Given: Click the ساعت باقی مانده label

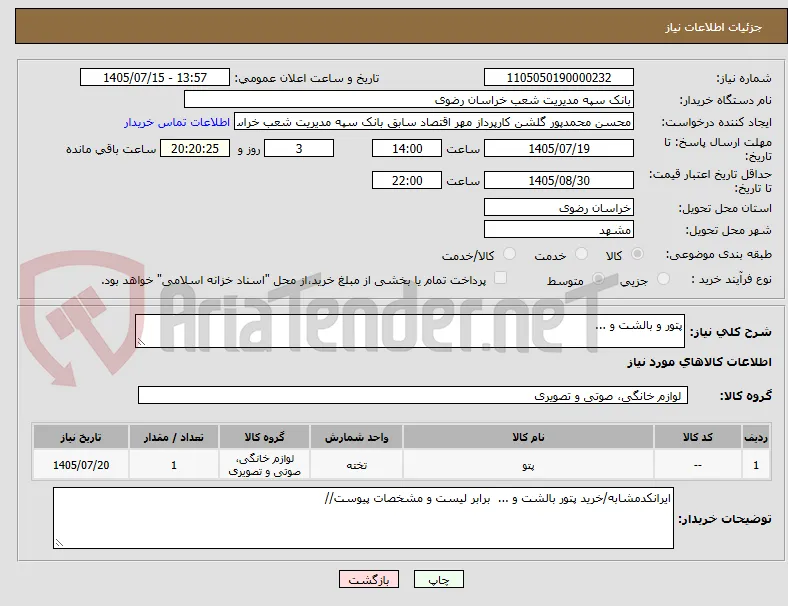Looking at the screenshot, I should [x=111, y=149].
